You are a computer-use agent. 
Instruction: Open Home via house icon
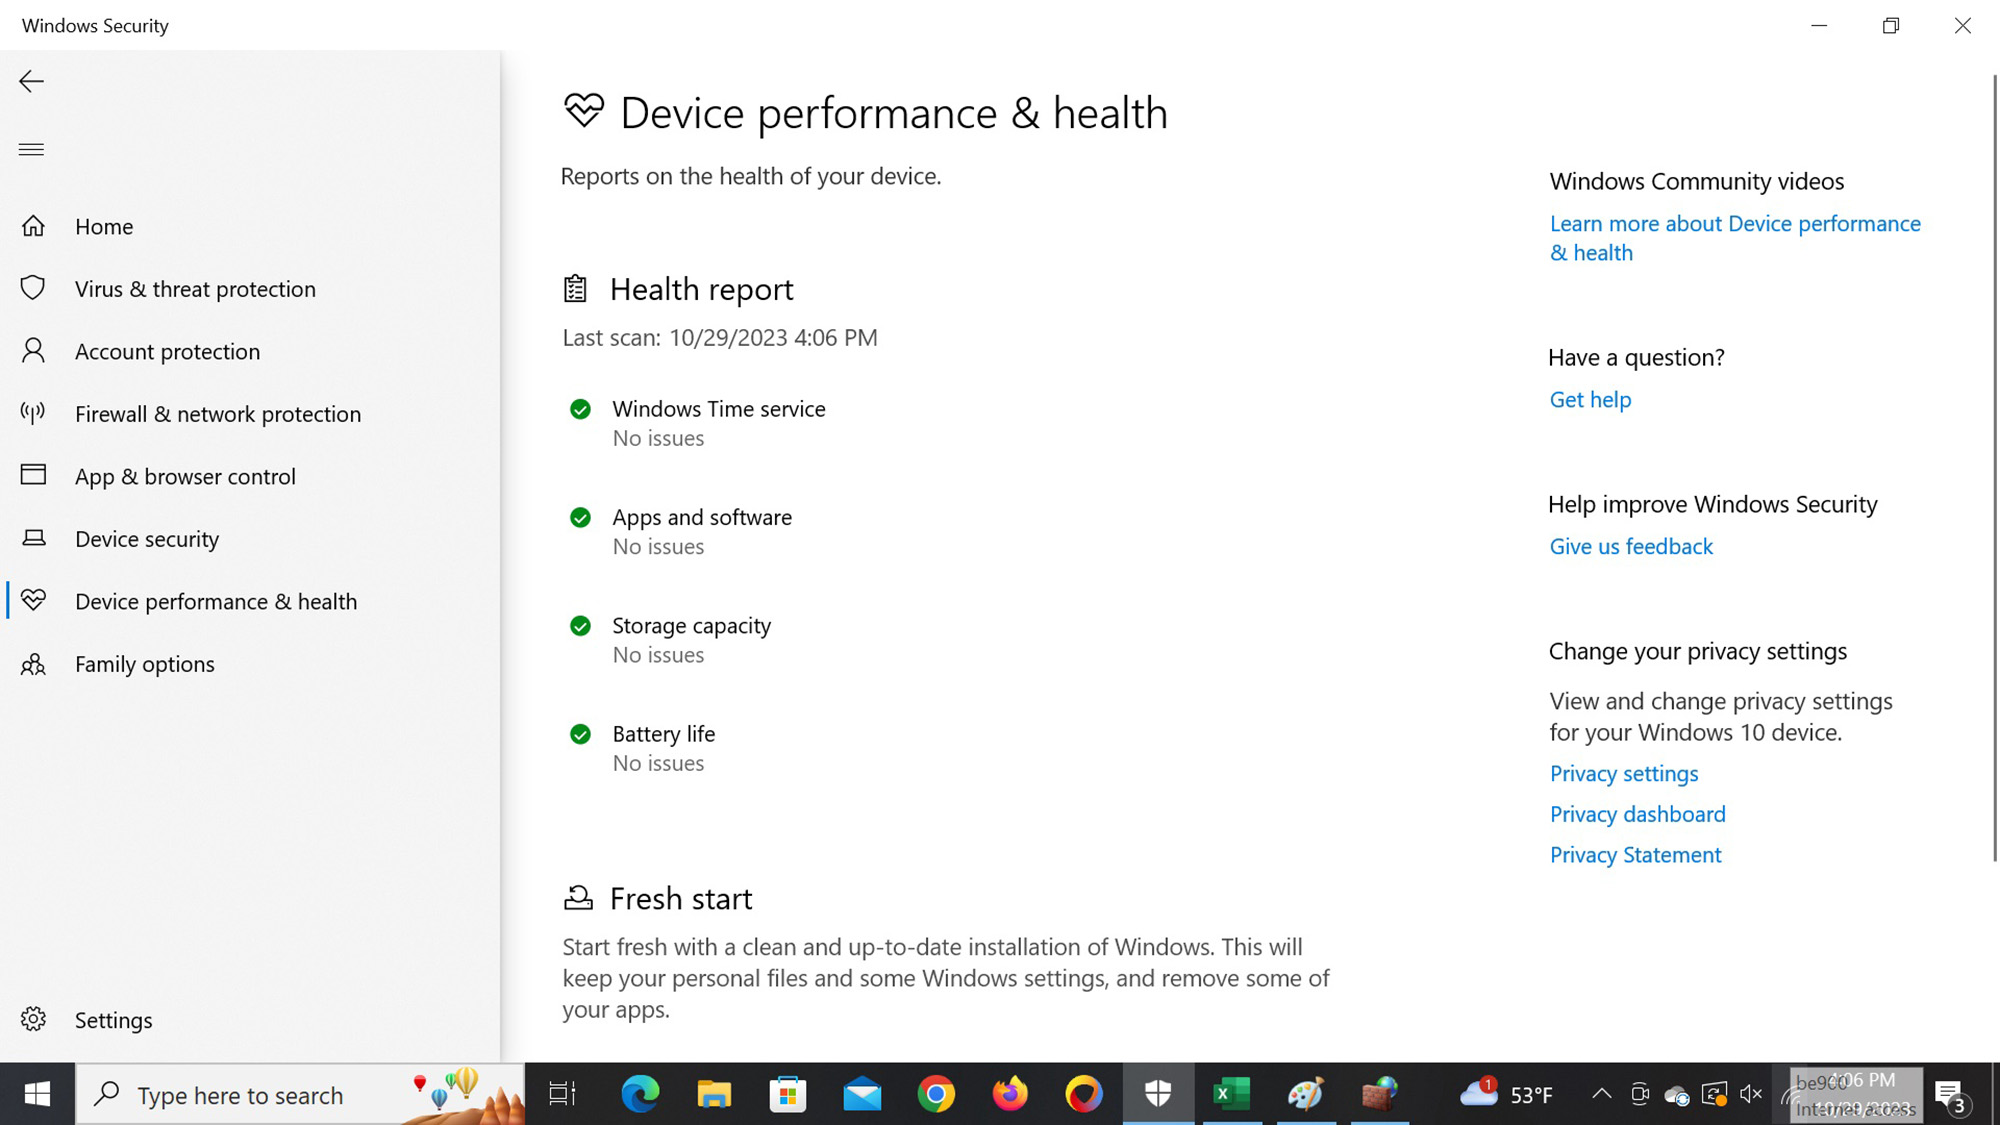pyautogui.click(x=33, y=226)
